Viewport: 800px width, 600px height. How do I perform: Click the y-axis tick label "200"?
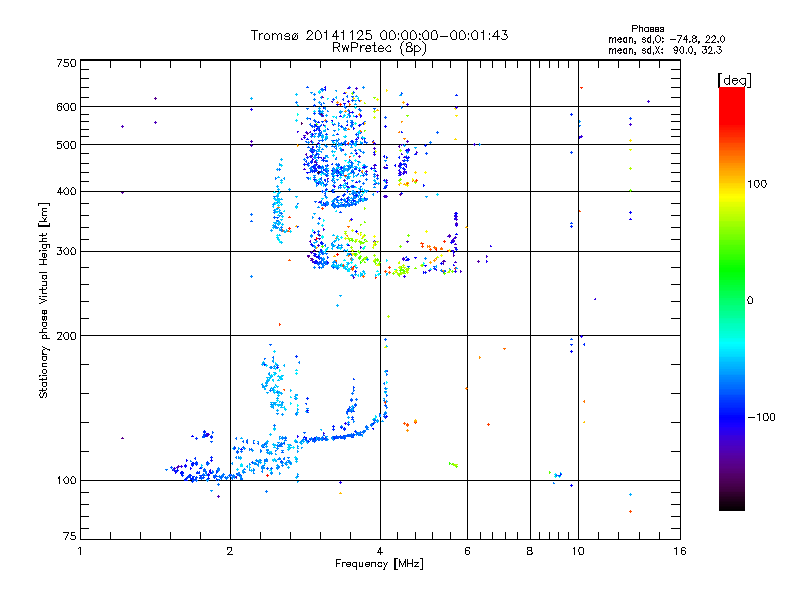click(66, 336)
